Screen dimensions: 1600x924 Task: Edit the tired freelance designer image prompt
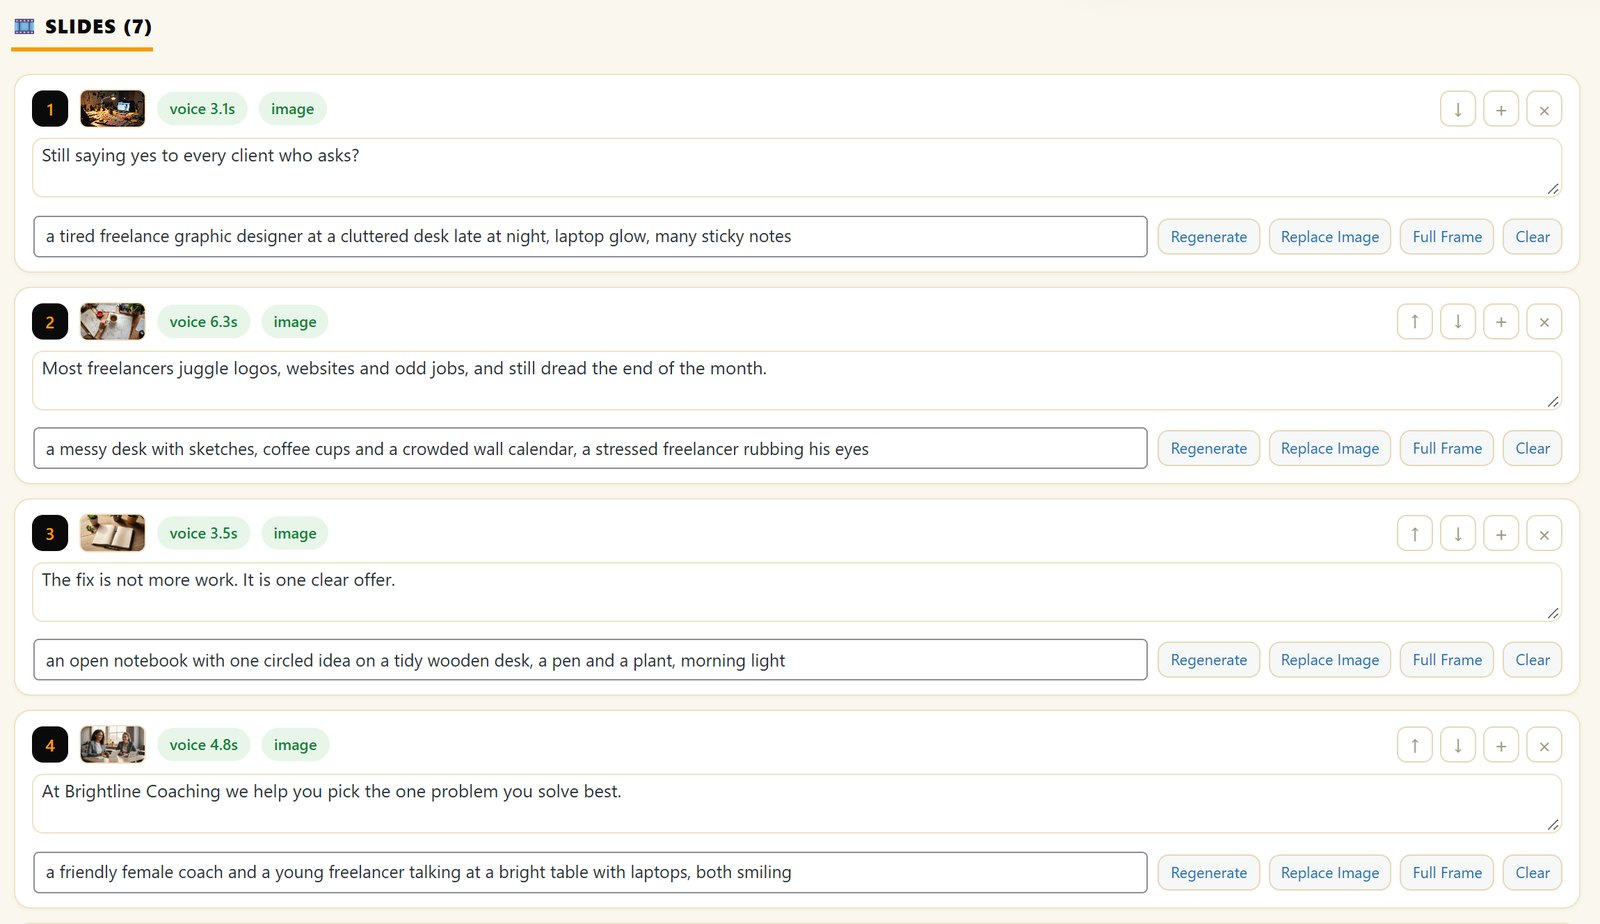(x=590, y=237)
